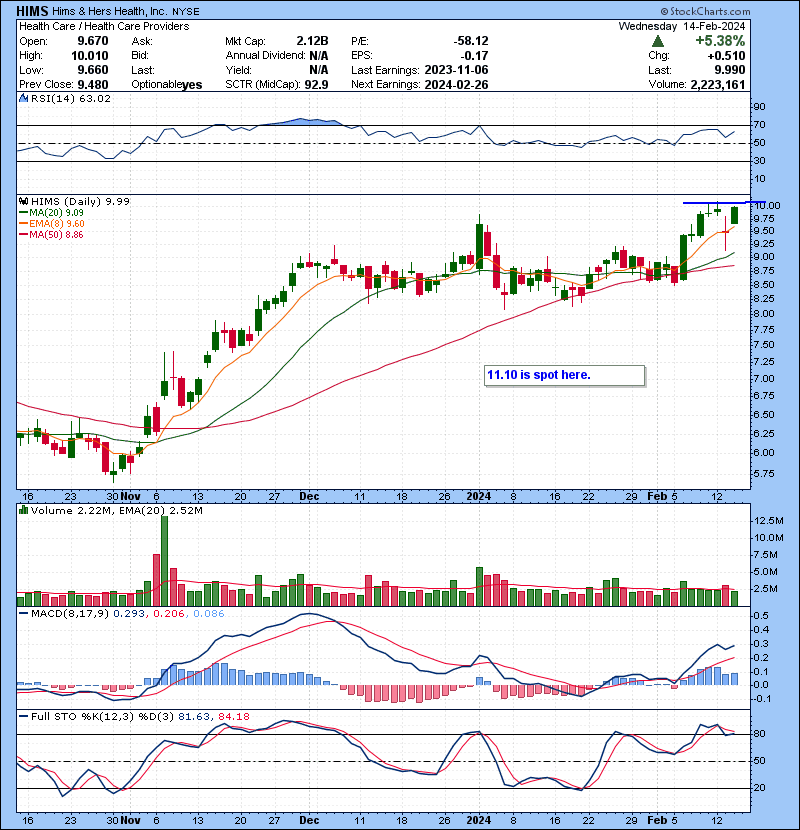Image resolution: width=800 pixels, height=830 pixels.
Task: Click the +5.38% percent change value
Action: coord(720,41)
